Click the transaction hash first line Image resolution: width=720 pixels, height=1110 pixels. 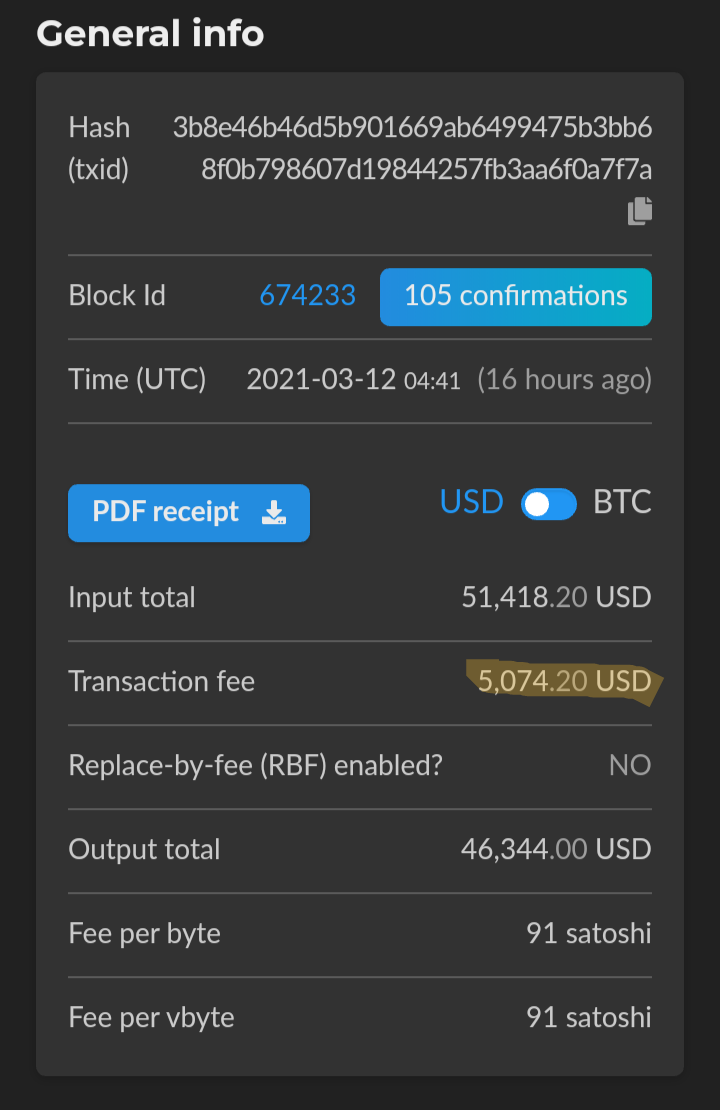pos(412,127)
